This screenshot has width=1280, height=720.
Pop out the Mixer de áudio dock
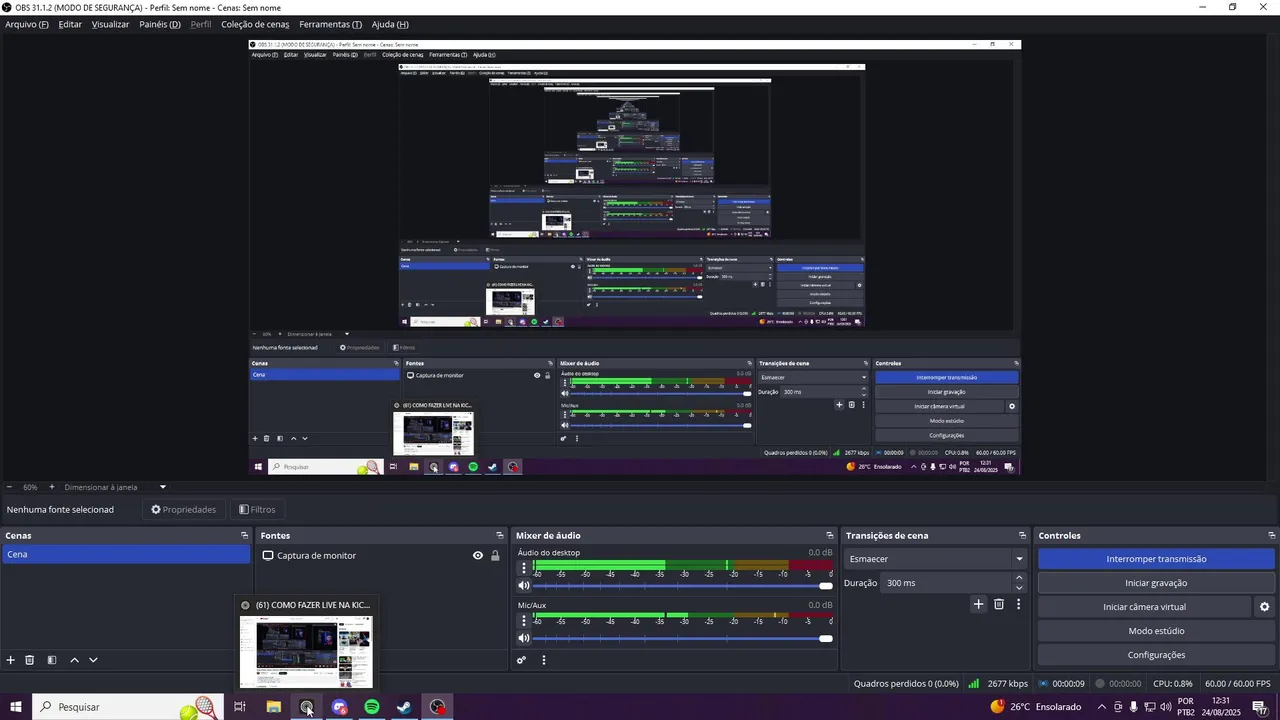click(829, 536)
